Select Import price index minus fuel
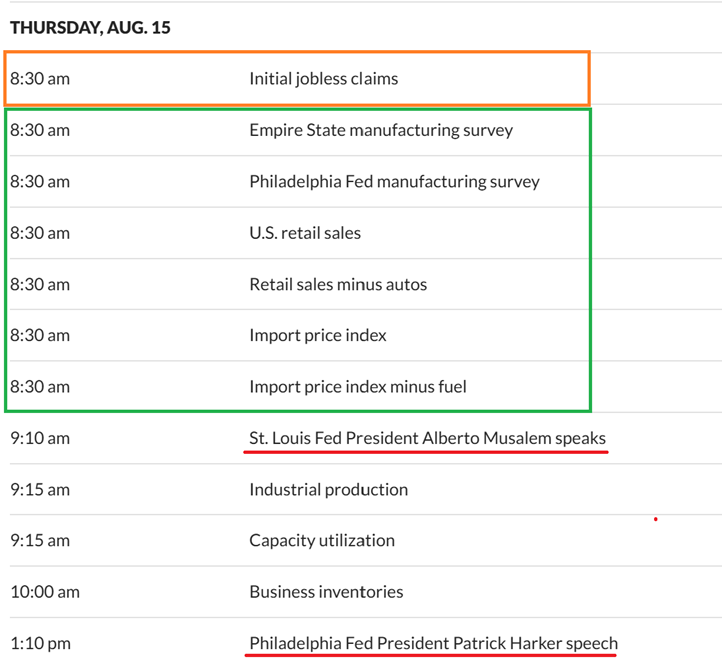 click(x=358, y=386)
